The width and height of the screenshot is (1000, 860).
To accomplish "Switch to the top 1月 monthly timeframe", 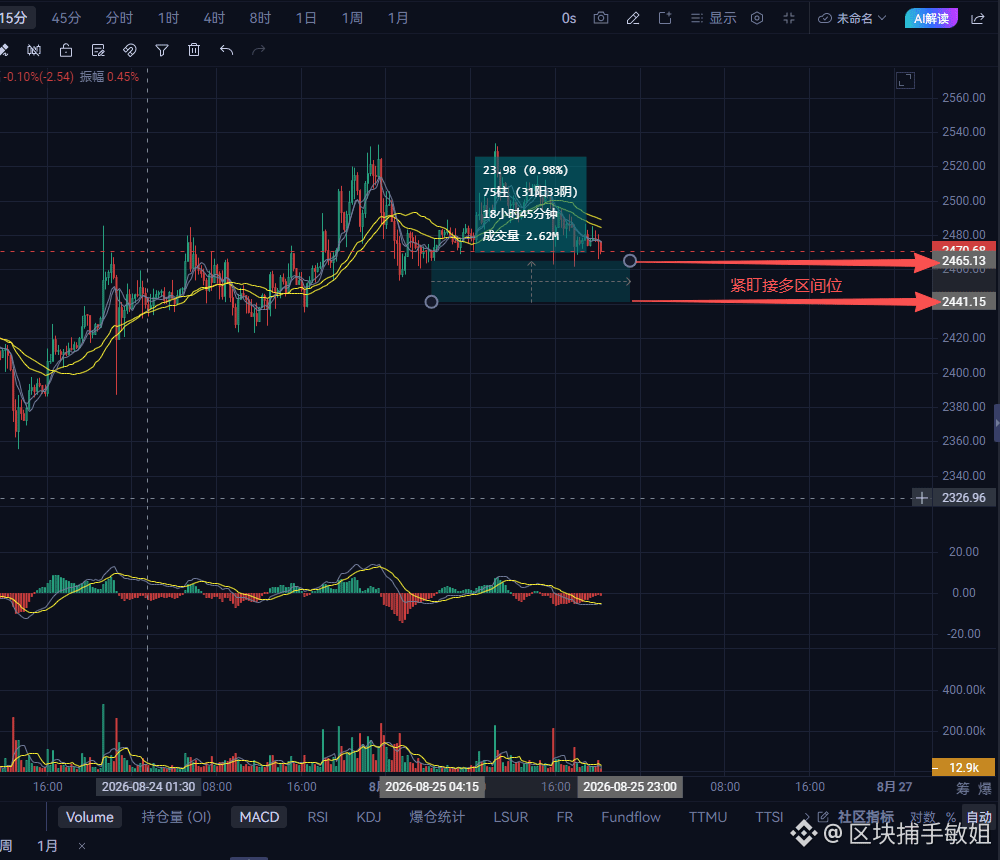I will tap(398, 18).
